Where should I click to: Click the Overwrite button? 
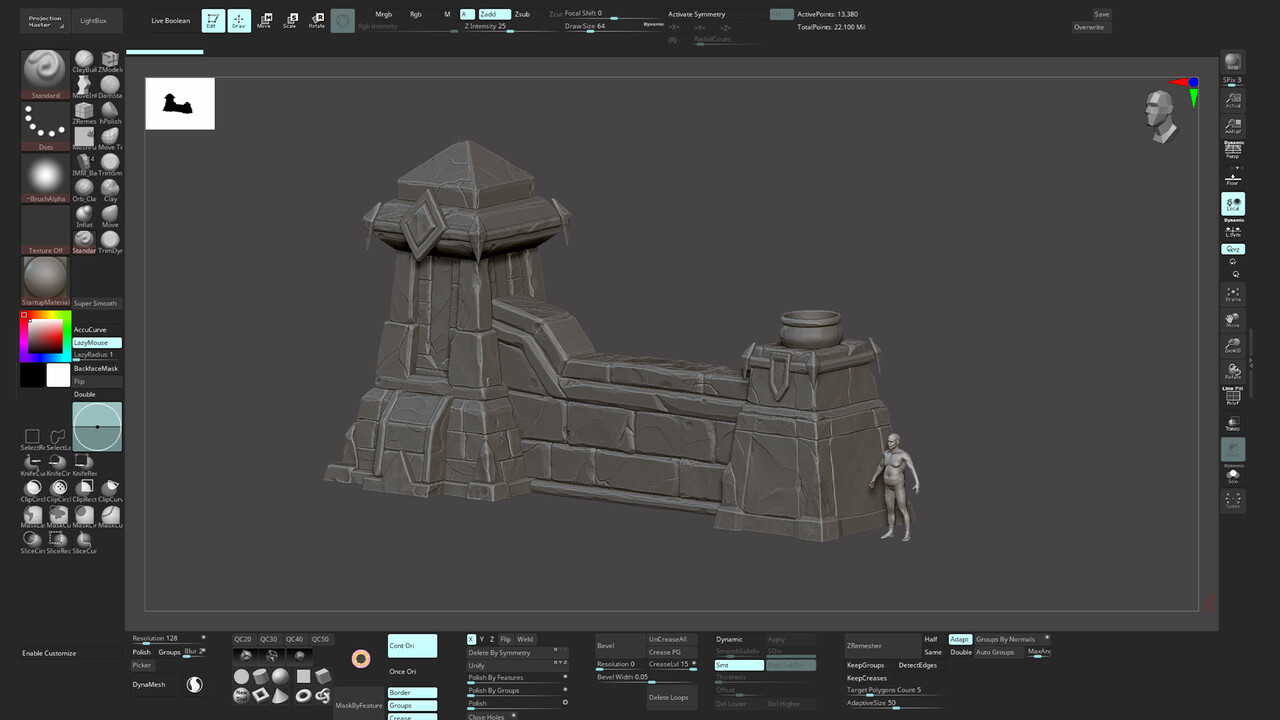point(1089,27)
